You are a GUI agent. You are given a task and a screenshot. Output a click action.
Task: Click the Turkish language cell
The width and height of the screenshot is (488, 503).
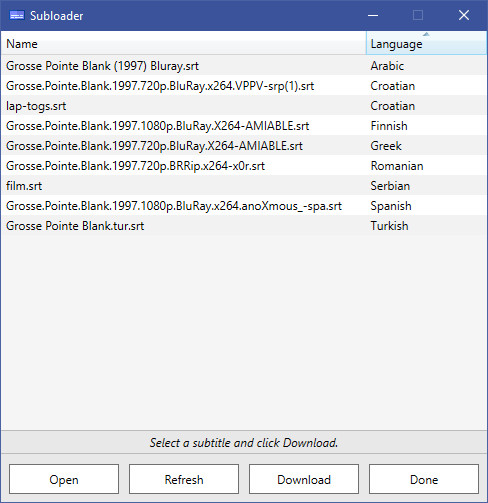point(389,226)
